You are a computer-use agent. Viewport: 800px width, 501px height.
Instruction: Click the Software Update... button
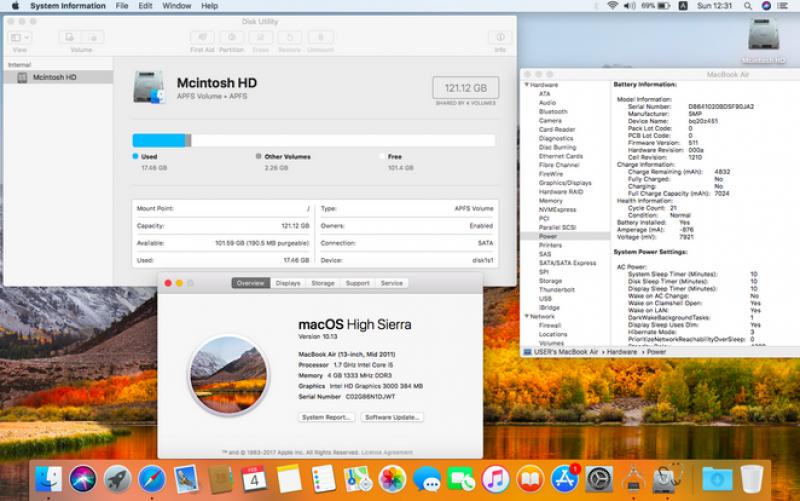coord(392,417)
